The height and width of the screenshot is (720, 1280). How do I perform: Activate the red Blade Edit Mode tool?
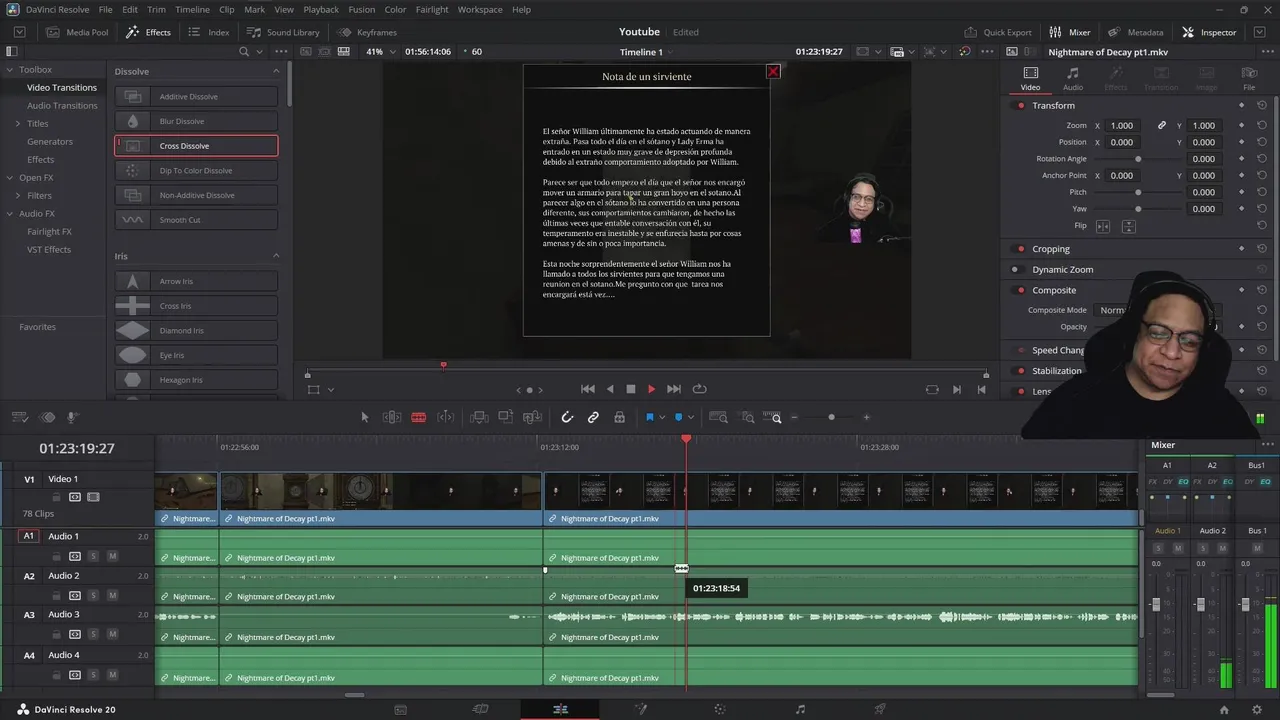tap(419, 417)
